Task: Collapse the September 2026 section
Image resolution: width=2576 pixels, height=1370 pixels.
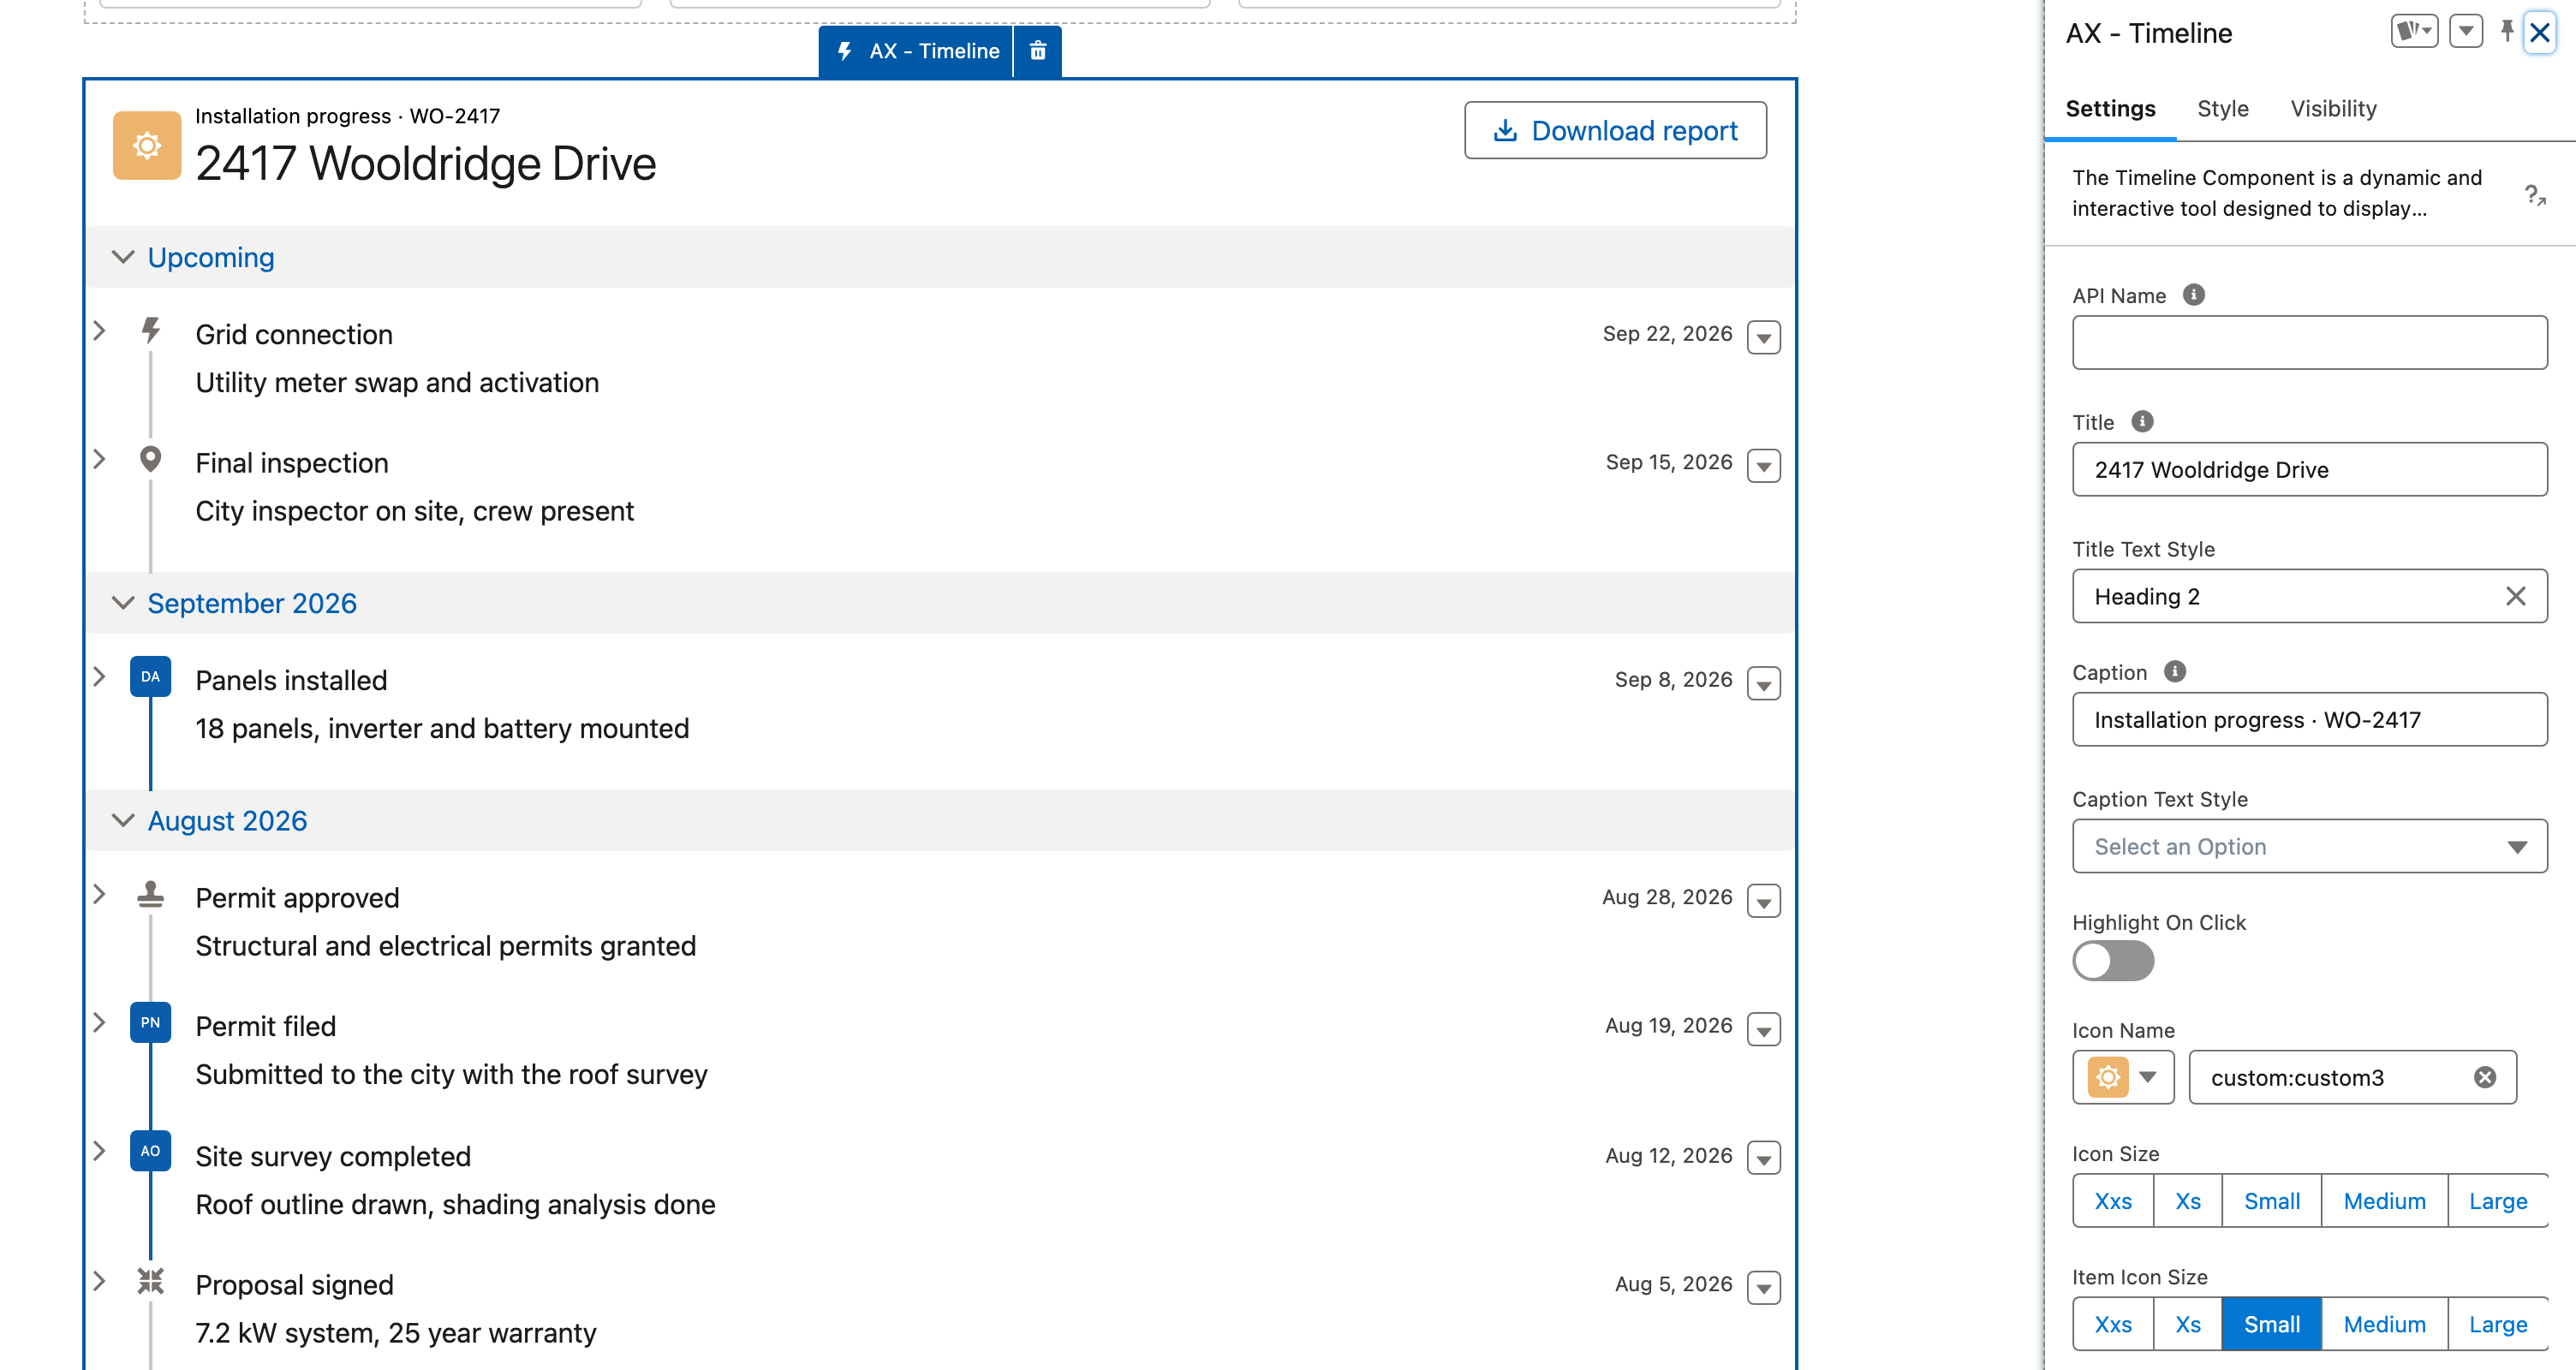Action: [123, 604]
